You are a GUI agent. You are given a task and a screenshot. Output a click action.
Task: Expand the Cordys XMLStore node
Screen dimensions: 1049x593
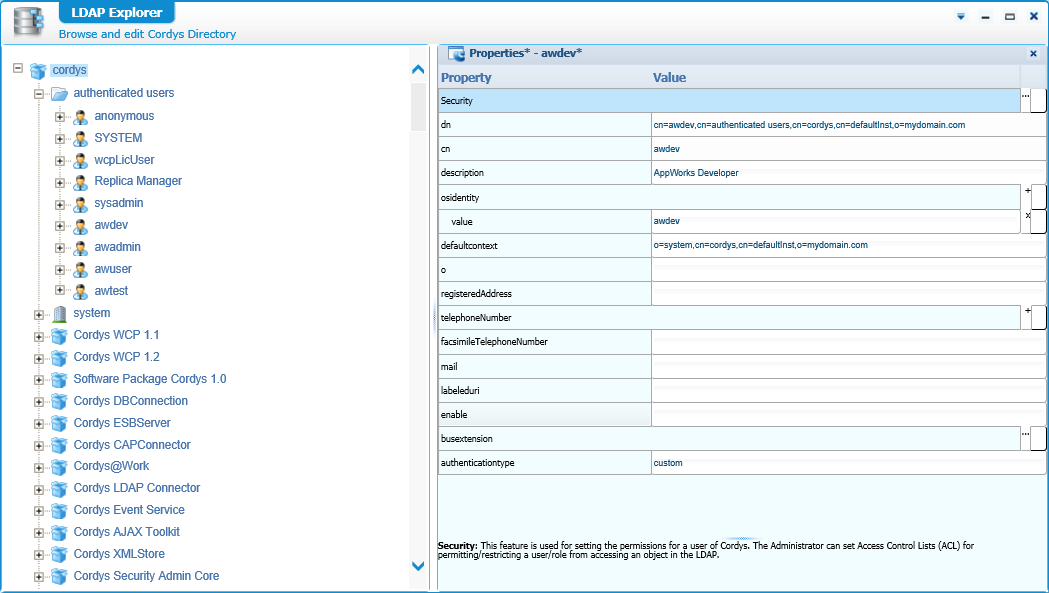(39, 555)
